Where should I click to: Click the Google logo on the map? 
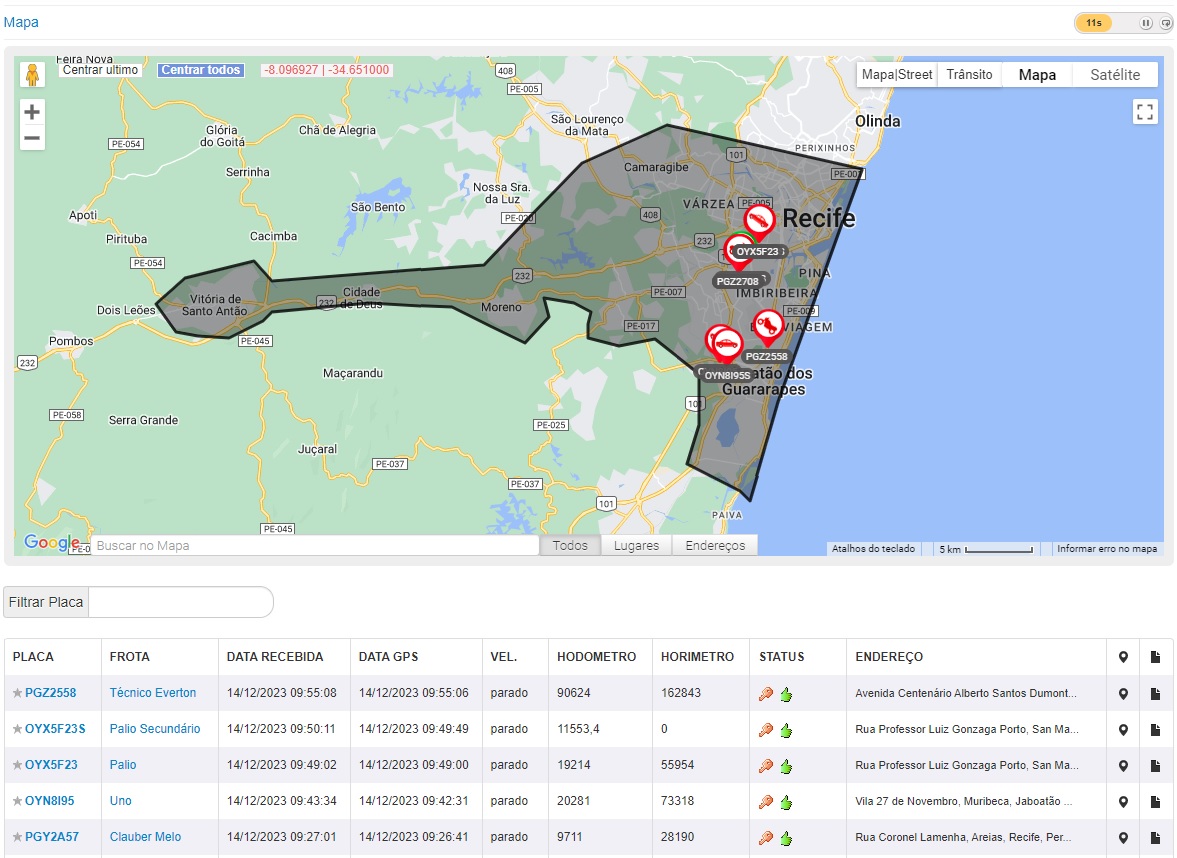[51, 542]
